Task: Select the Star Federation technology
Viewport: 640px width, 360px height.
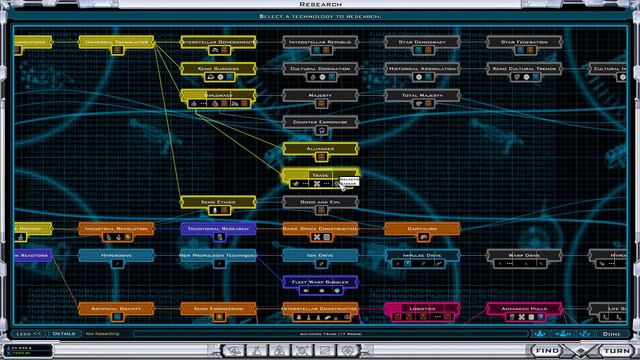Action: tap(524, 42)
